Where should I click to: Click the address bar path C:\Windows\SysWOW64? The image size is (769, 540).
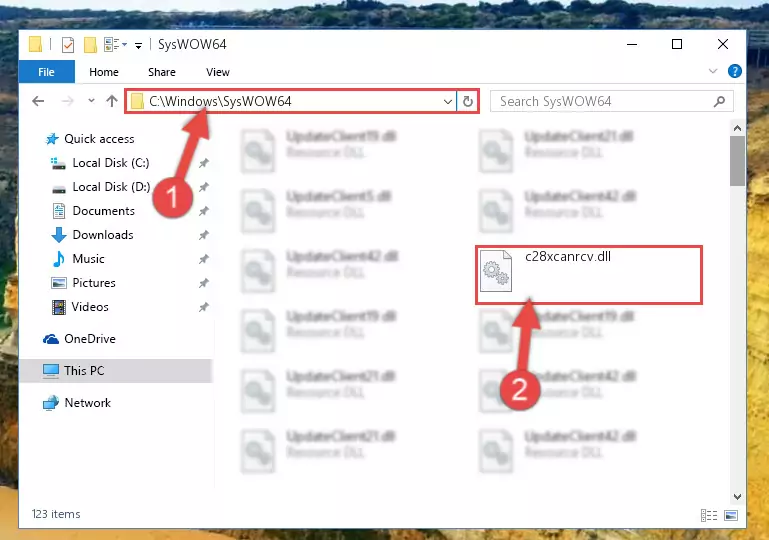[x=220, y=101]
